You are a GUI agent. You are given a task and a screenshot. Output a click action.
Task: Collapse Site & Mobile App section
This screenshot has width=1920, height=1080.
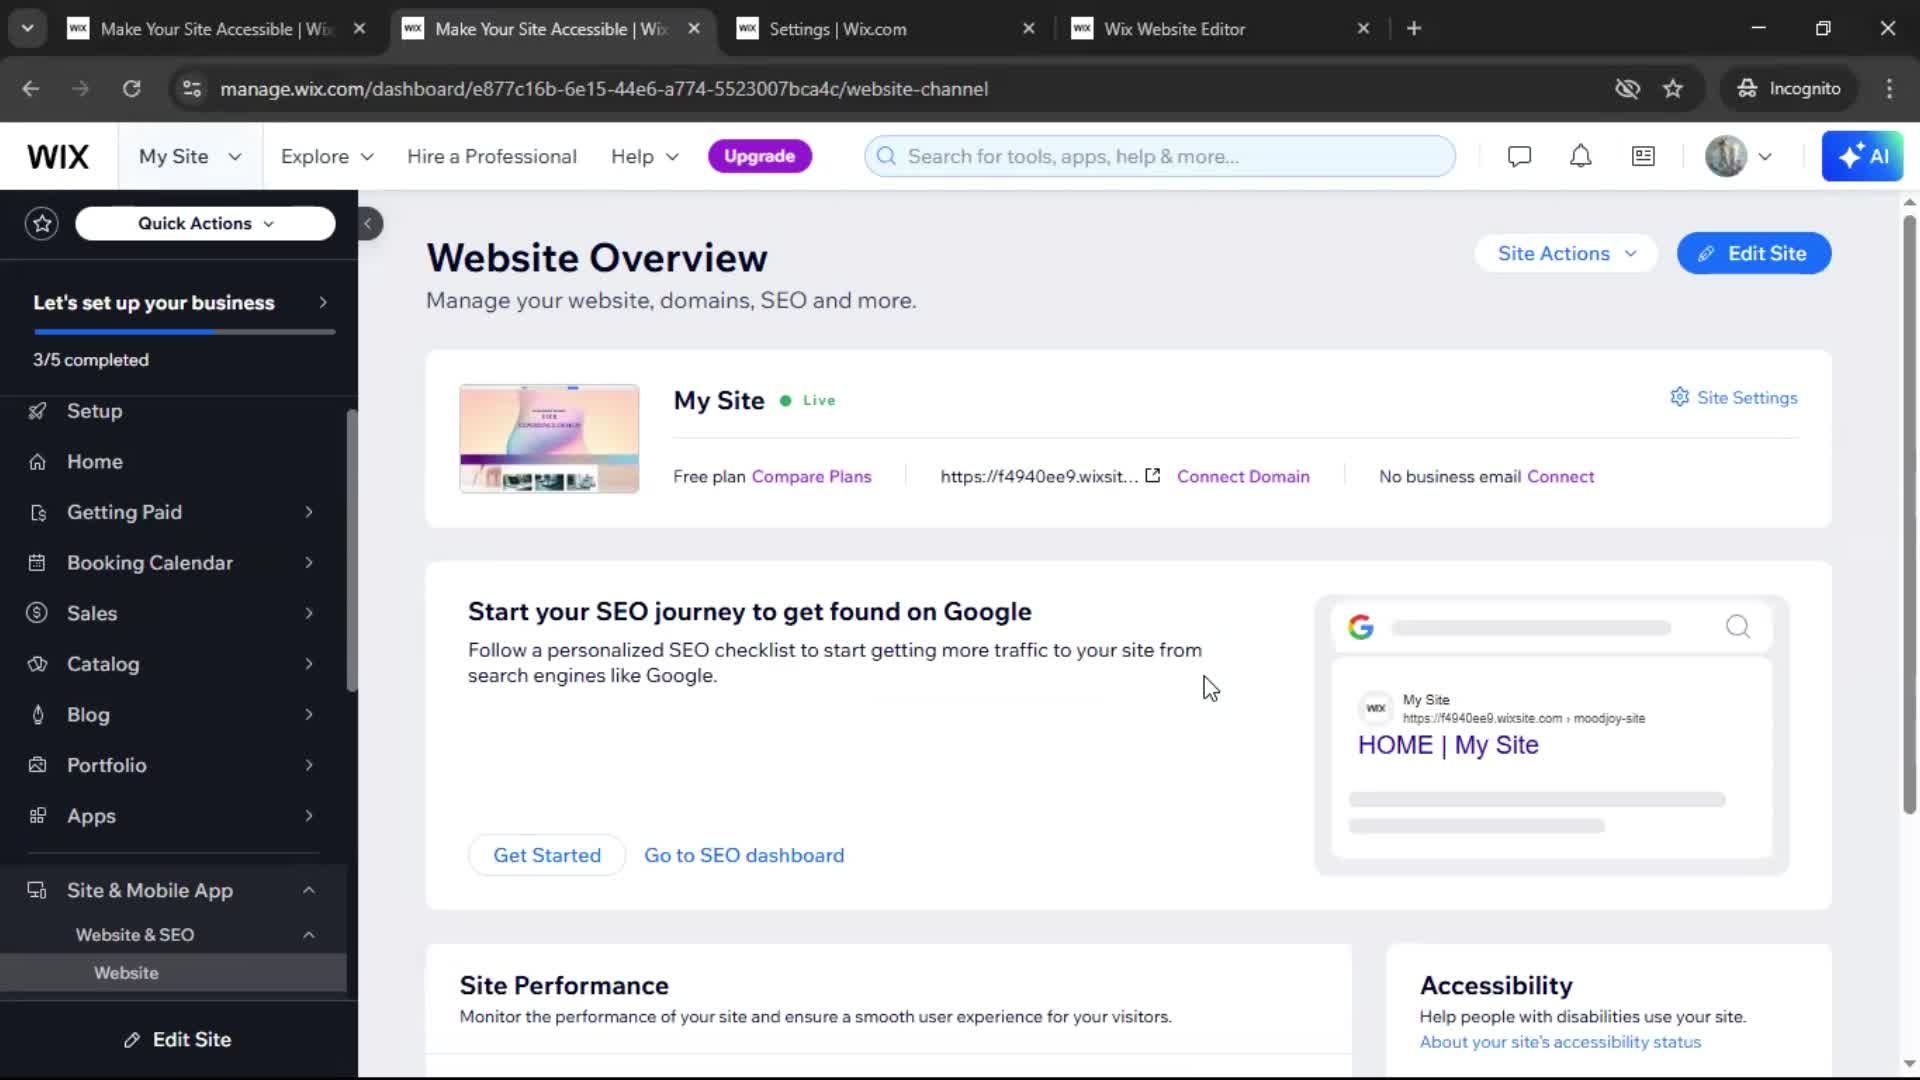[309, 890]
